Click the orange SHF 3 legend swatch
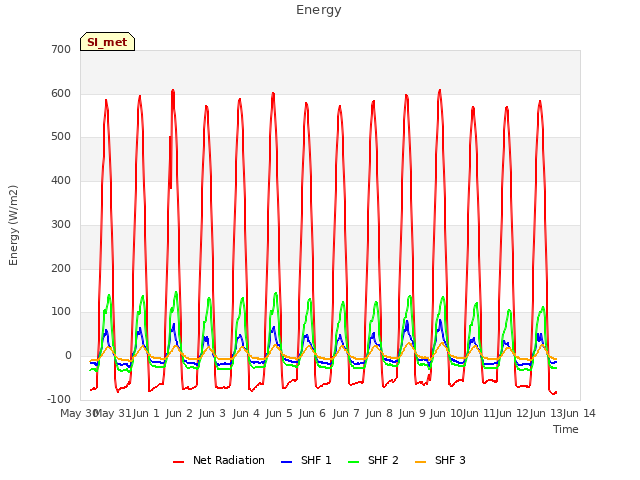The image size is (640, 480). pyautogui.click(x=420, y=462)
